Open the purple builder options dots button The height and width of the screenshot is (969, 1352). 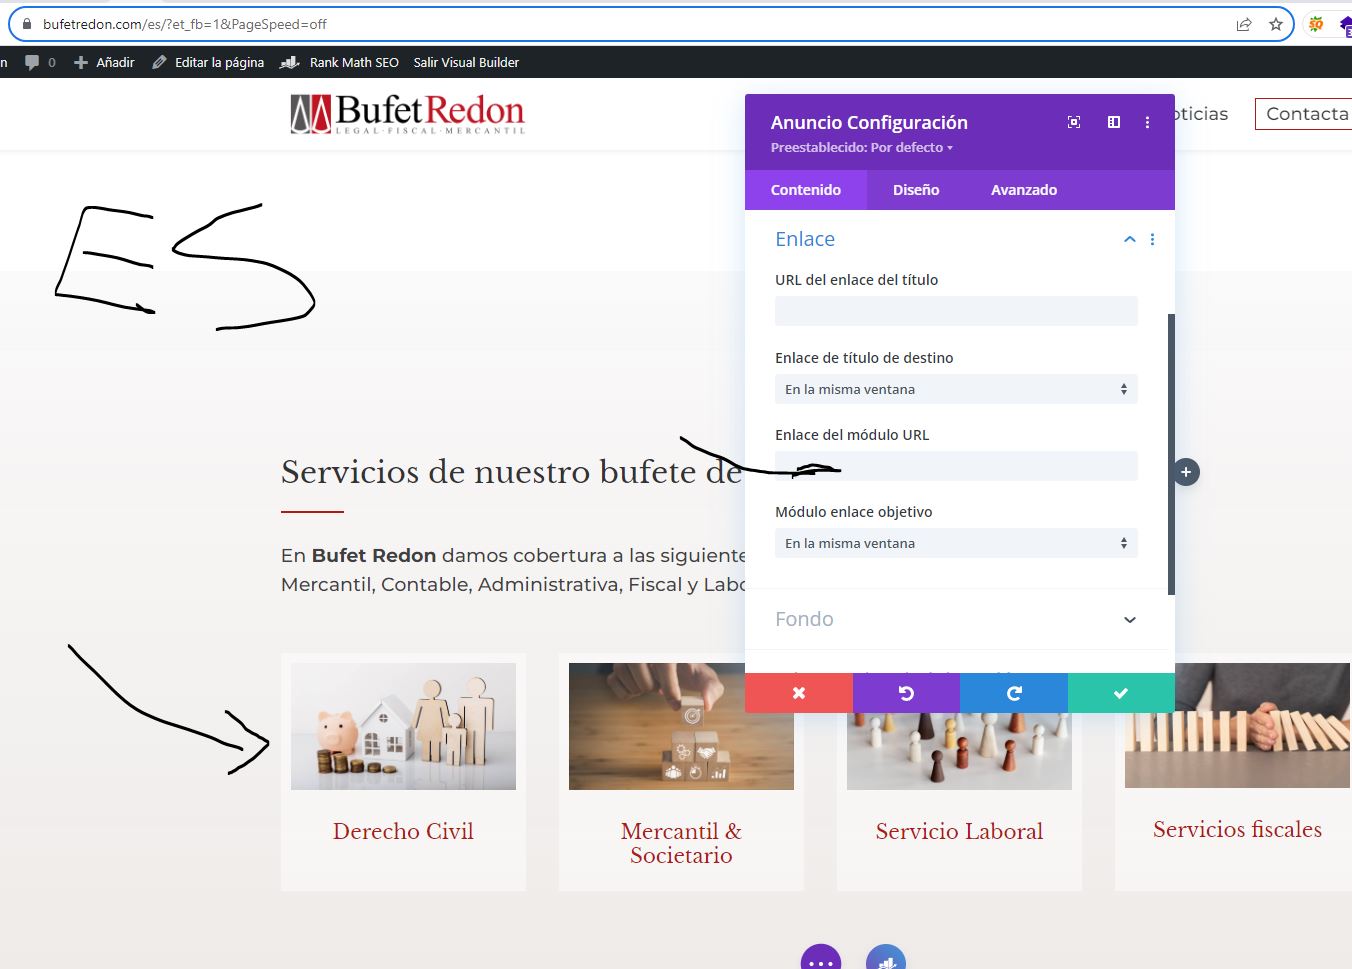coord(821,960)
